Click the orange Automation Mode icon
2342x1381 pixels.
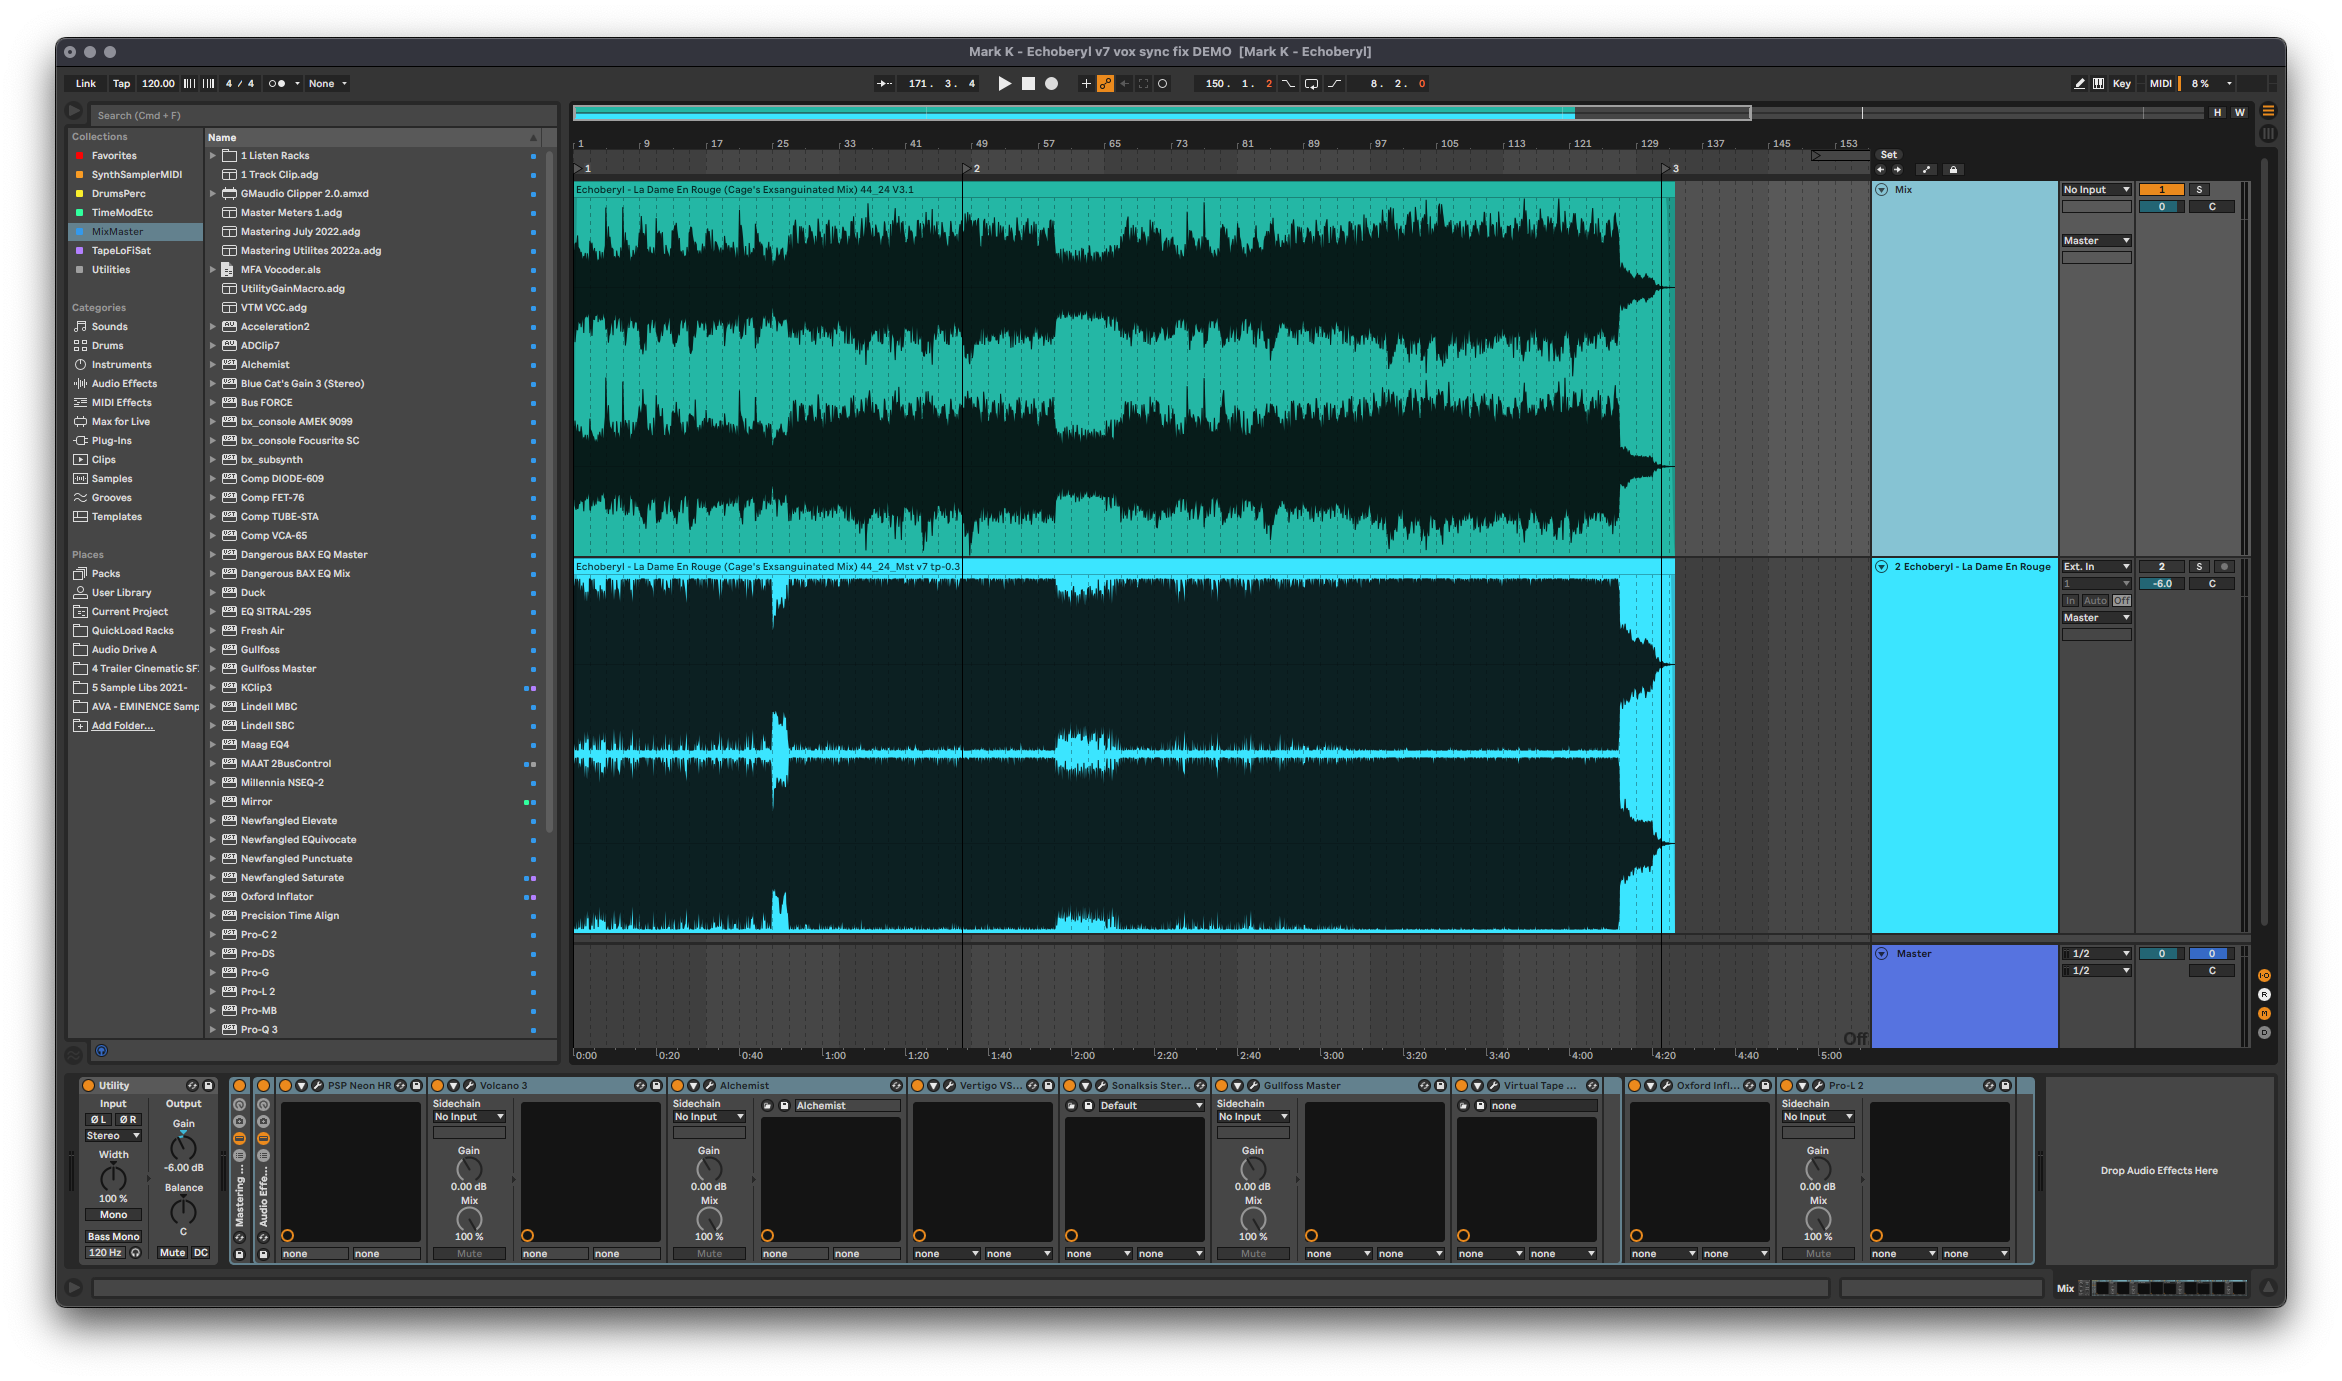(x=1105, y=83)
